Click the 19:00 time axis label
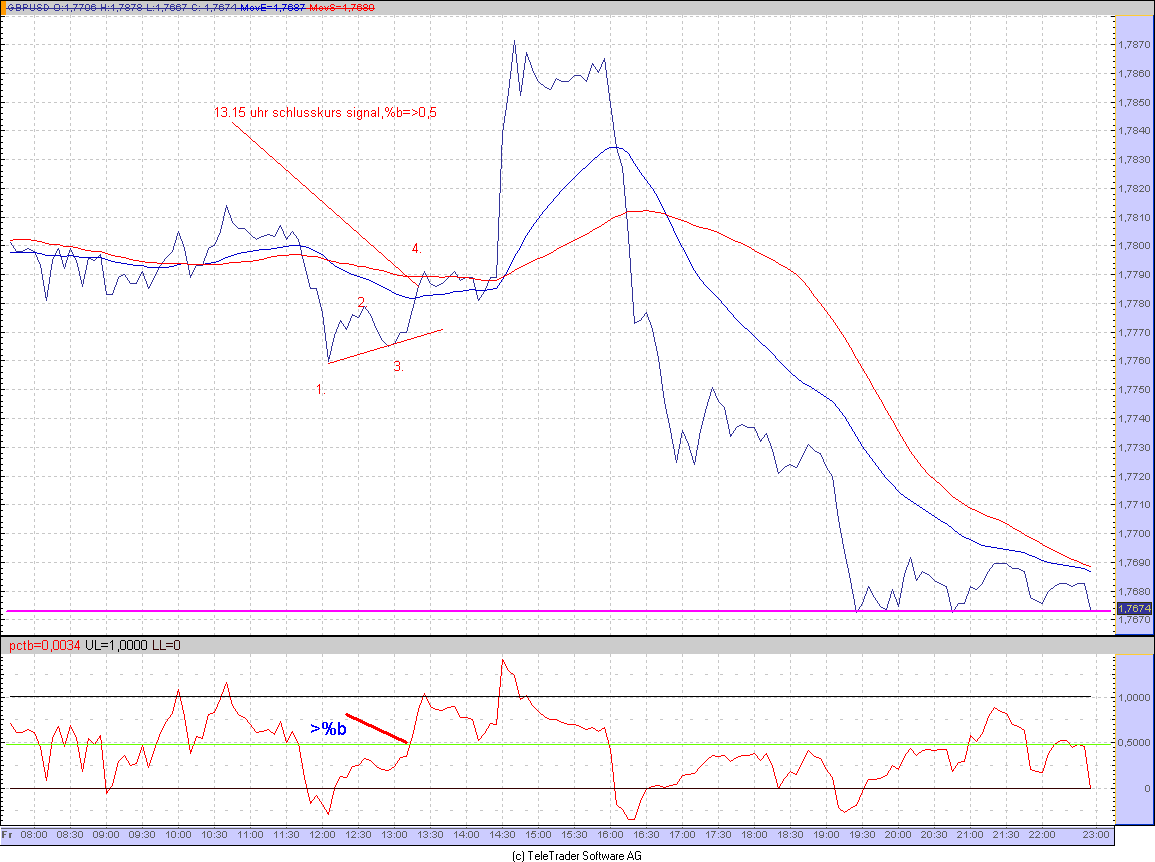Viewport: 1155px width, 862px height. click(x=826, y=835)
